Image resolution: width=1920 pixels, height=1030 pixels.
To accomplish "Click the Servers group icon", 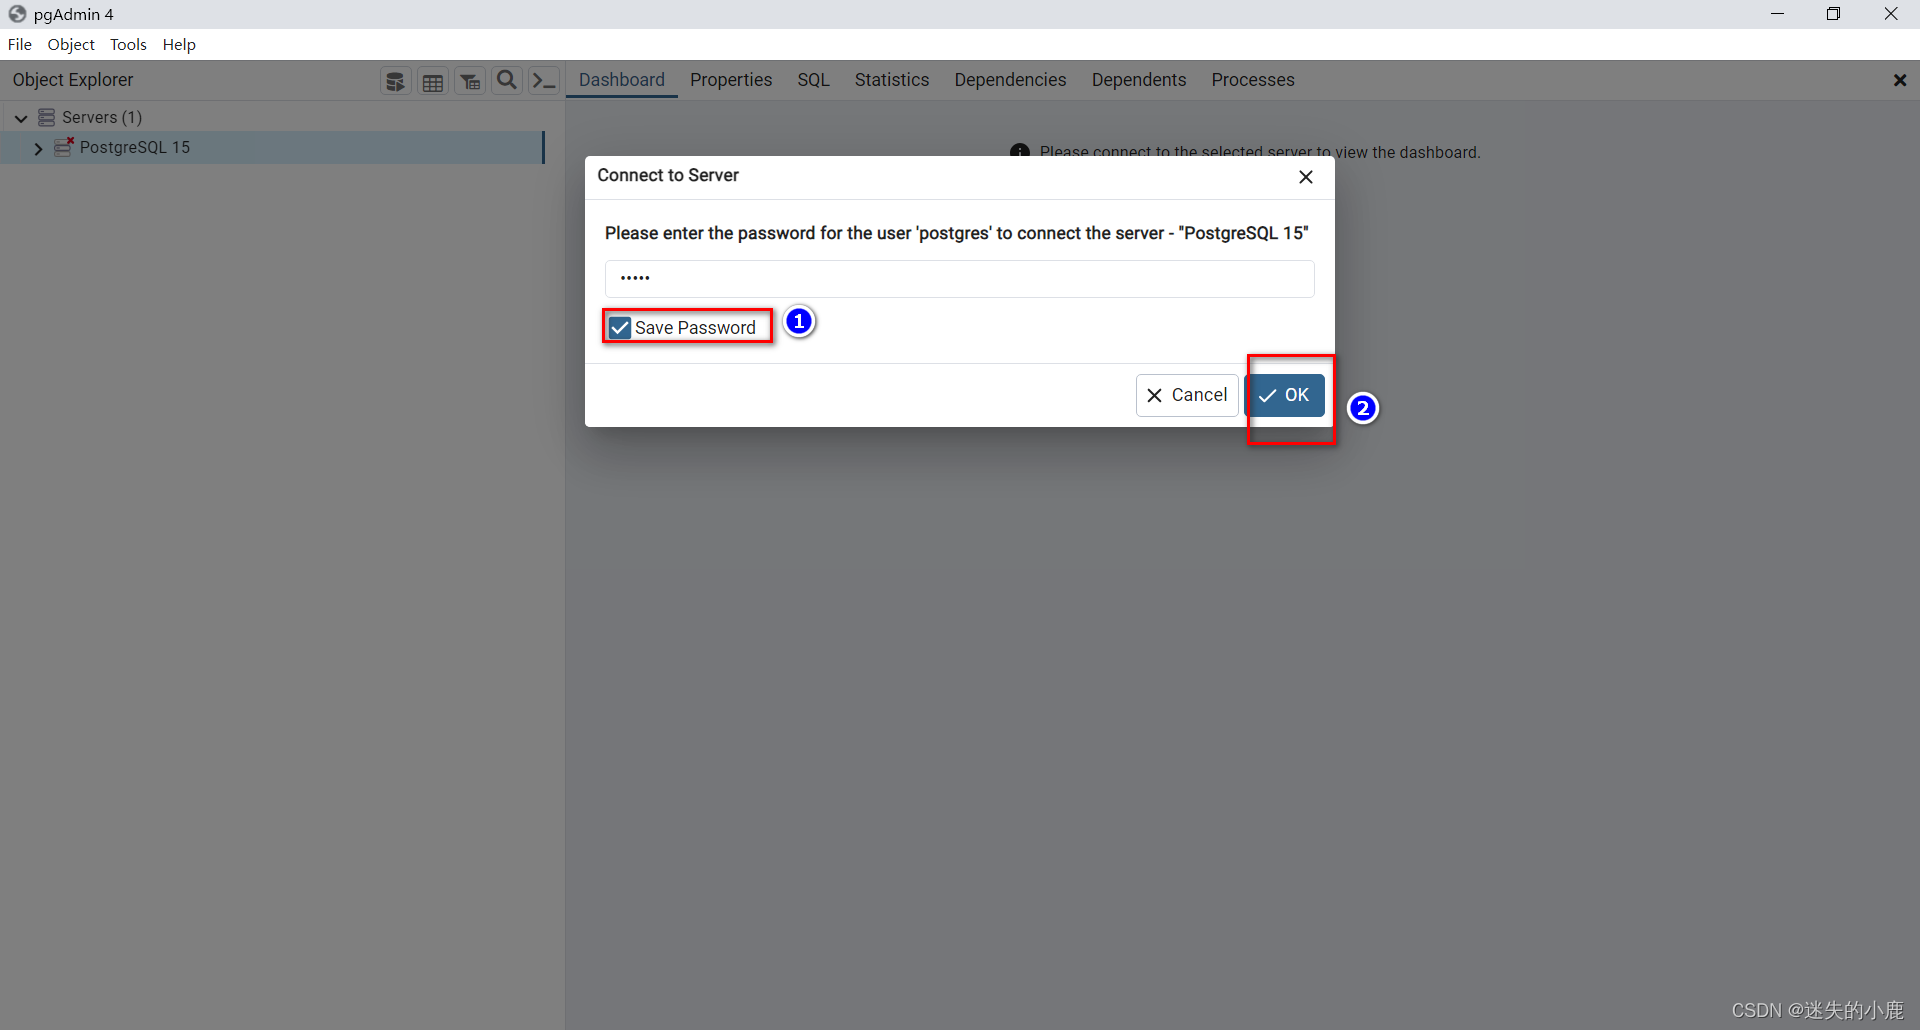I will tap(46, 117).
